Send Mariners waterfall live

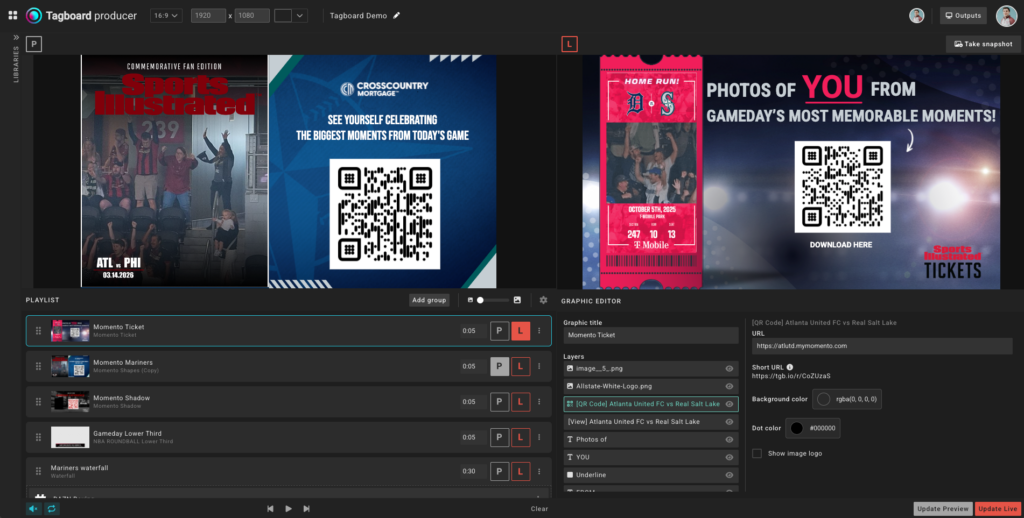520,471
